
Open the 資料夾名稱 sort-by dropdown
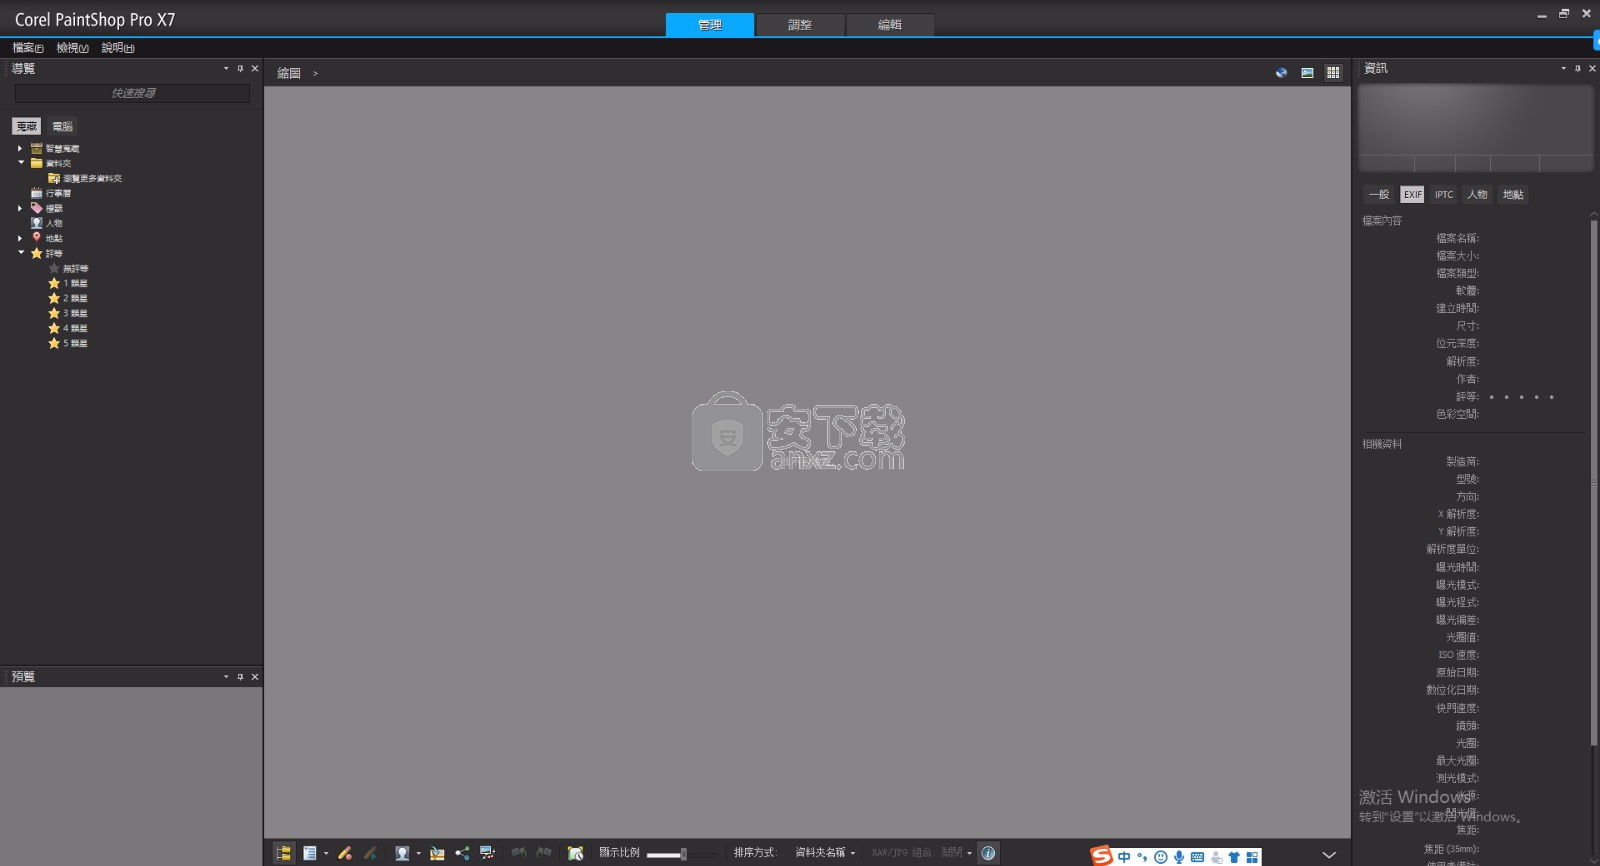pos(825,853)
